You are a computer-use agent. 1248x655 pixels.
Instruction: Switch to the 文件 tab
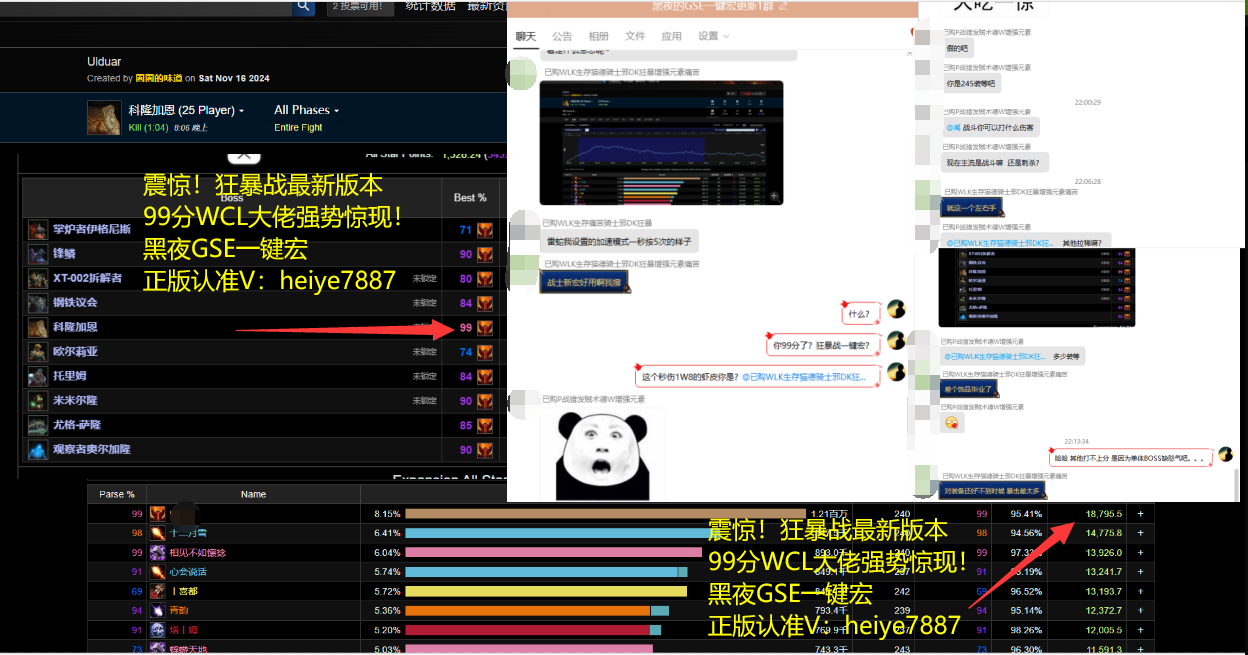pyautogui.click(x=635, y=36)
